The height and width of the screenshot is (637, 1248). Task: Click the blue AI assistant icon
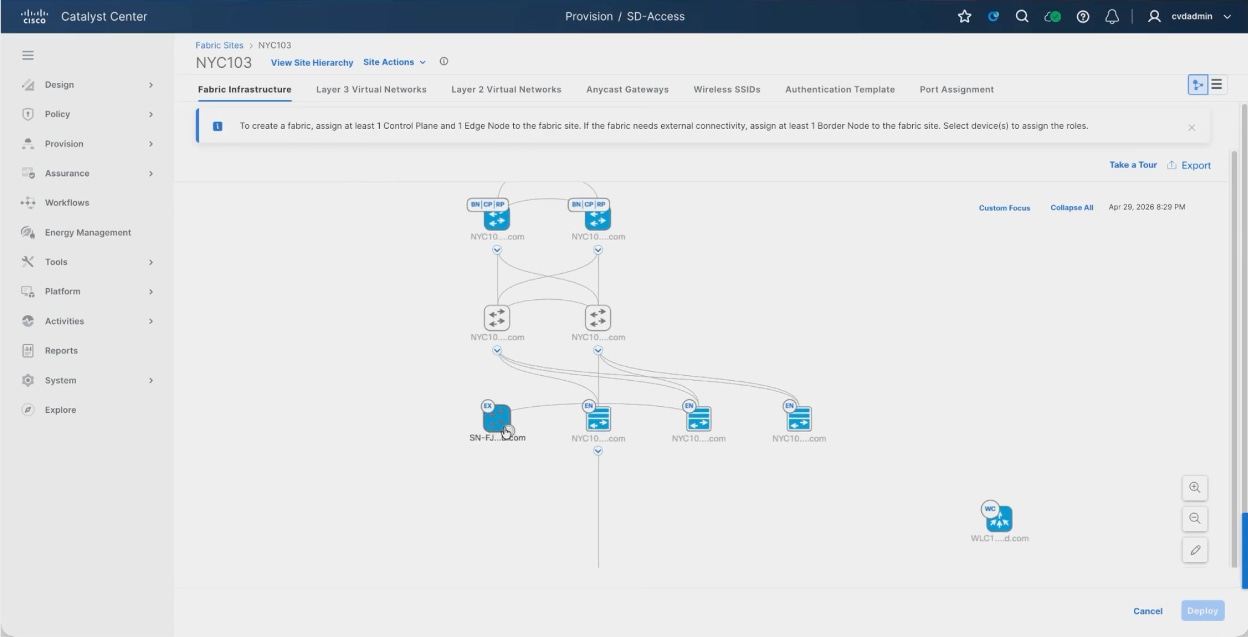993,16
